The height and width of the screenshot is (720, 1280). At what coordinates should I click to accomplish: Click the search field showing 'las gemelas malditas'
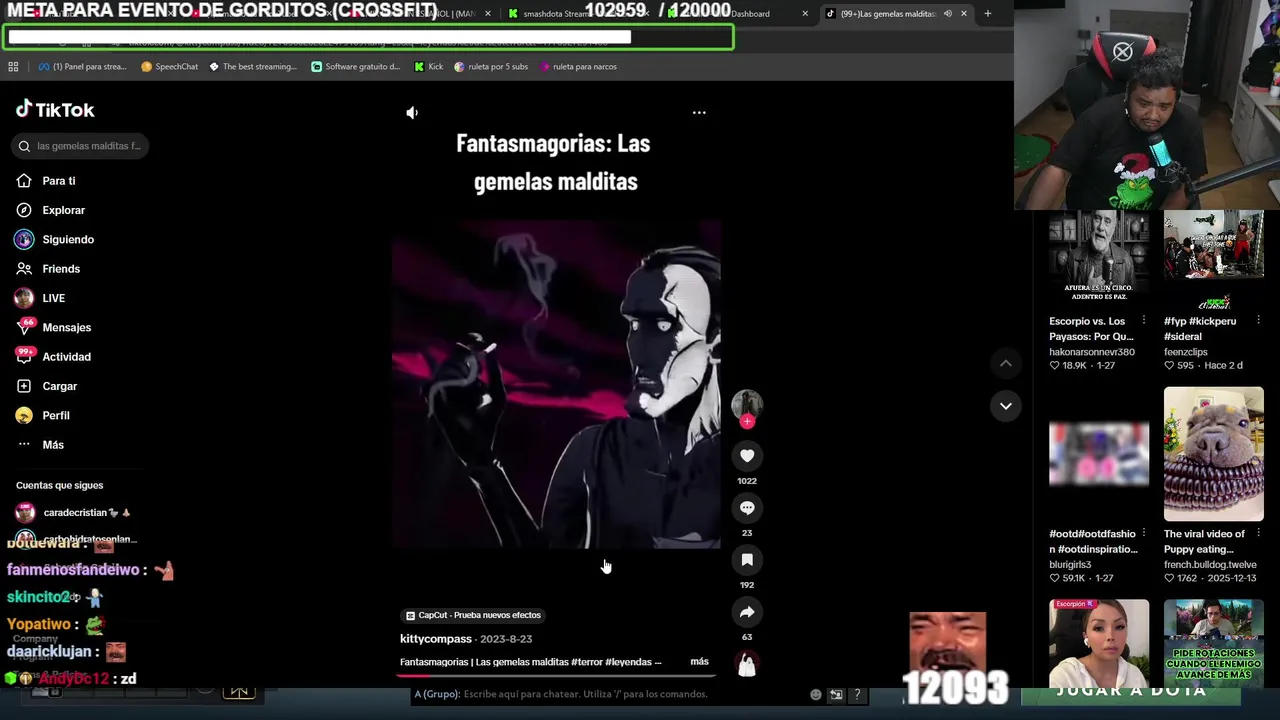tap(81, 146)
